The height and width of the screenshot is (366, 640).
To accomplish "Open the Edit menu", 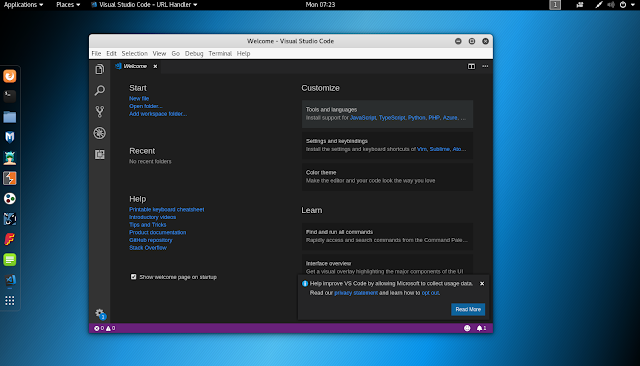I will tap(111, 53).
